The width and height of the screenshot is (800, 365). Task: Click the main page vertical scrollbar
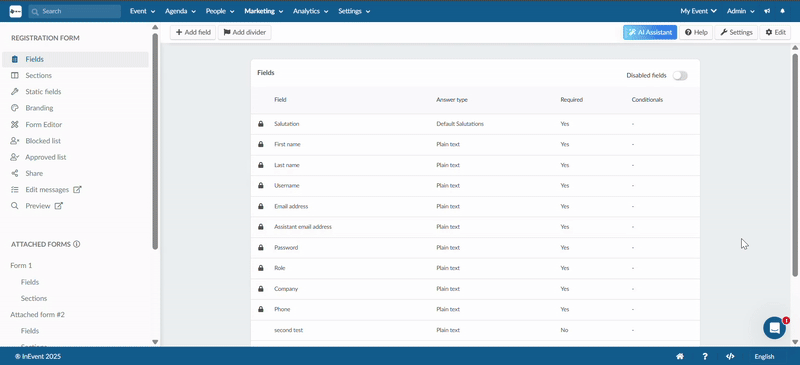pos(794,165)
